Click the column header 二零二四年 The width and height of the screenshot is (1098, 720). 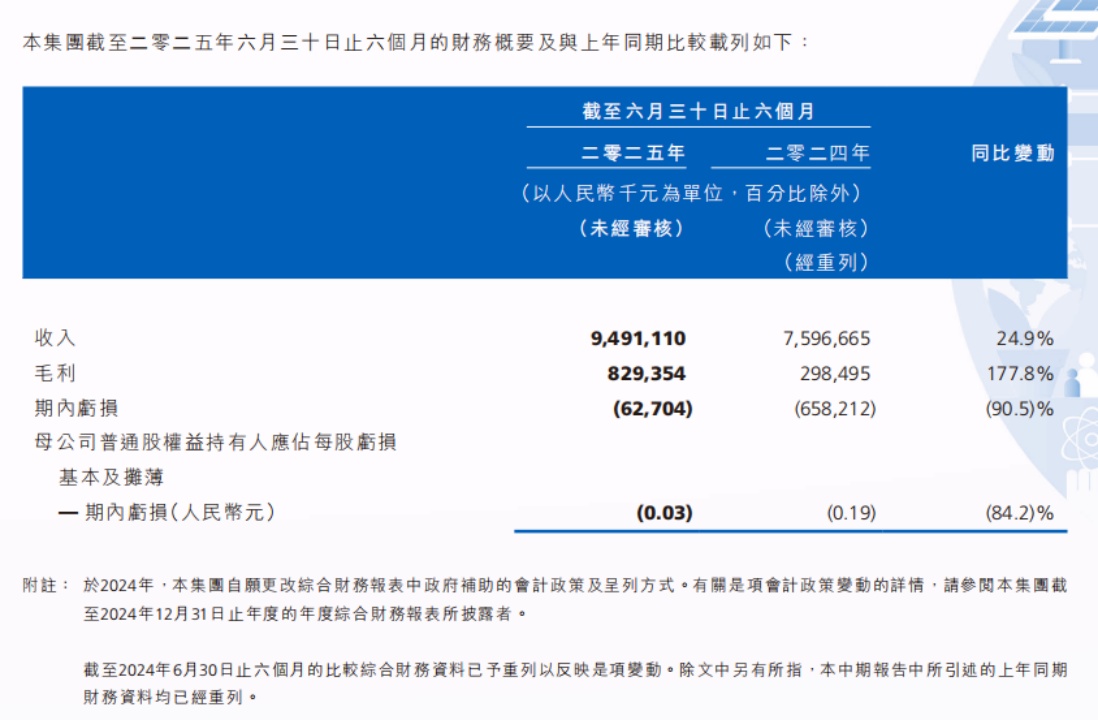pos(817,153)
